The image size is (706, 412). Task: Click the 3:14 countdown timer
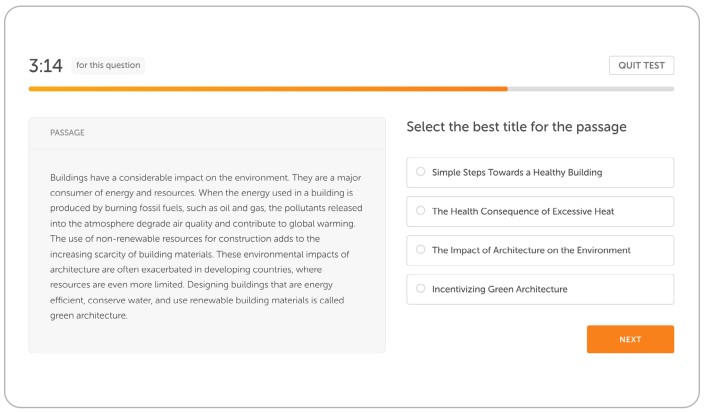(45, 66)
